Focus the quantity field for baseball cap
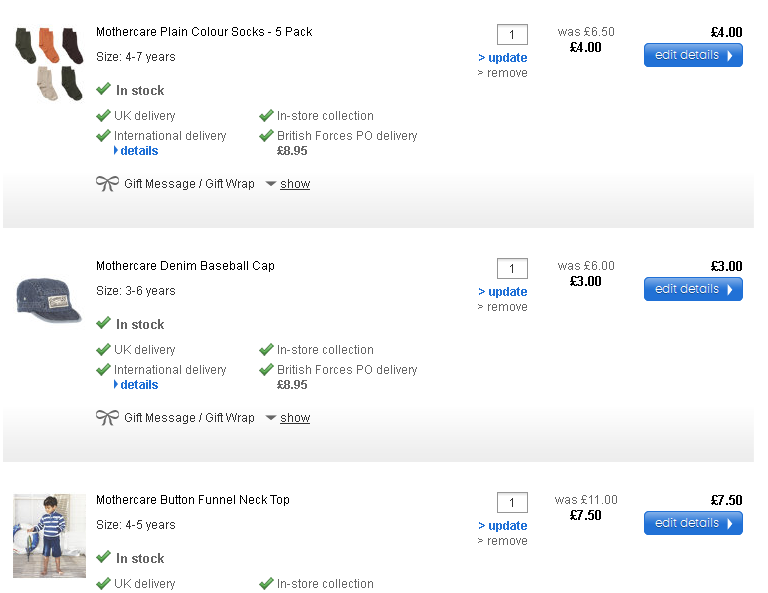Viewport: 768px width, 593px height. point(512,269)
